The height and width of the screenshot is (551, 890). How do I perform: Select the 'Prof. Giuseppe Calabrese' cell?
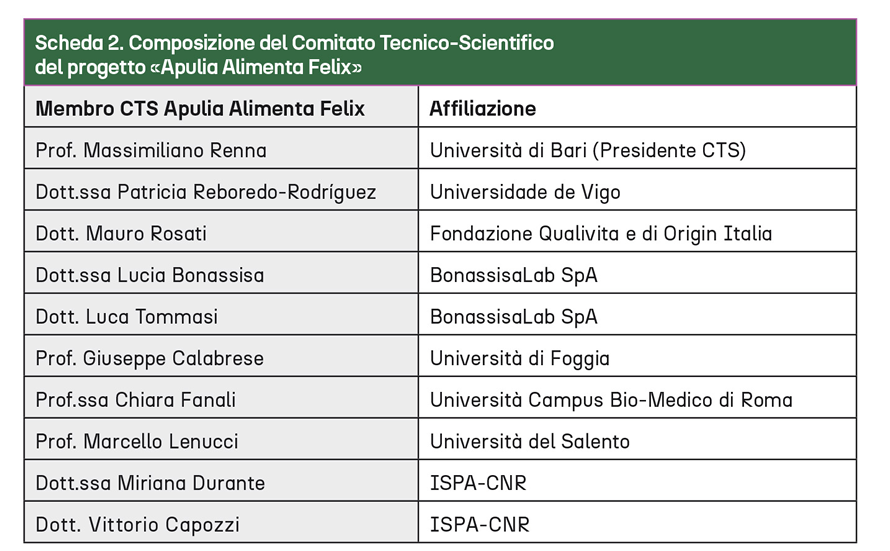click(x=148, y=358)
